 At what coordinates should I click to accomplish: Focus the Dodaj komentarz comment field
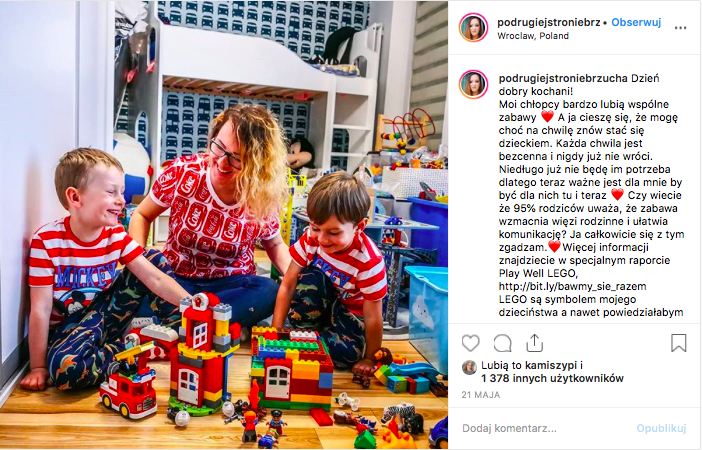(546, 429)
